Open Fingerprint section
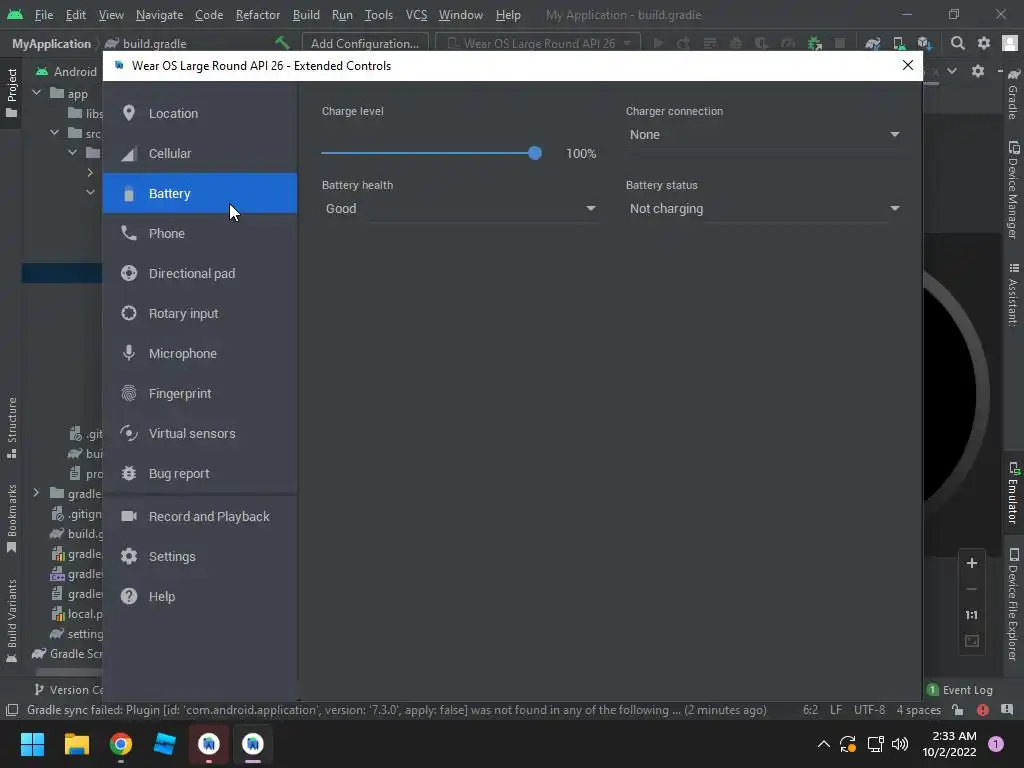This screenshot has width=1024, height=768. pos(200,393)
